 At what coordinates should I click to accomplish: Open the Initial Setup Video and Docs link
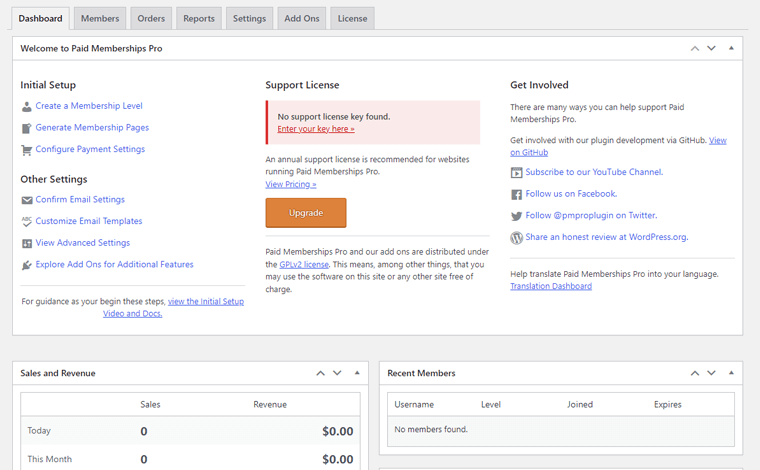(x=206, y=301)
